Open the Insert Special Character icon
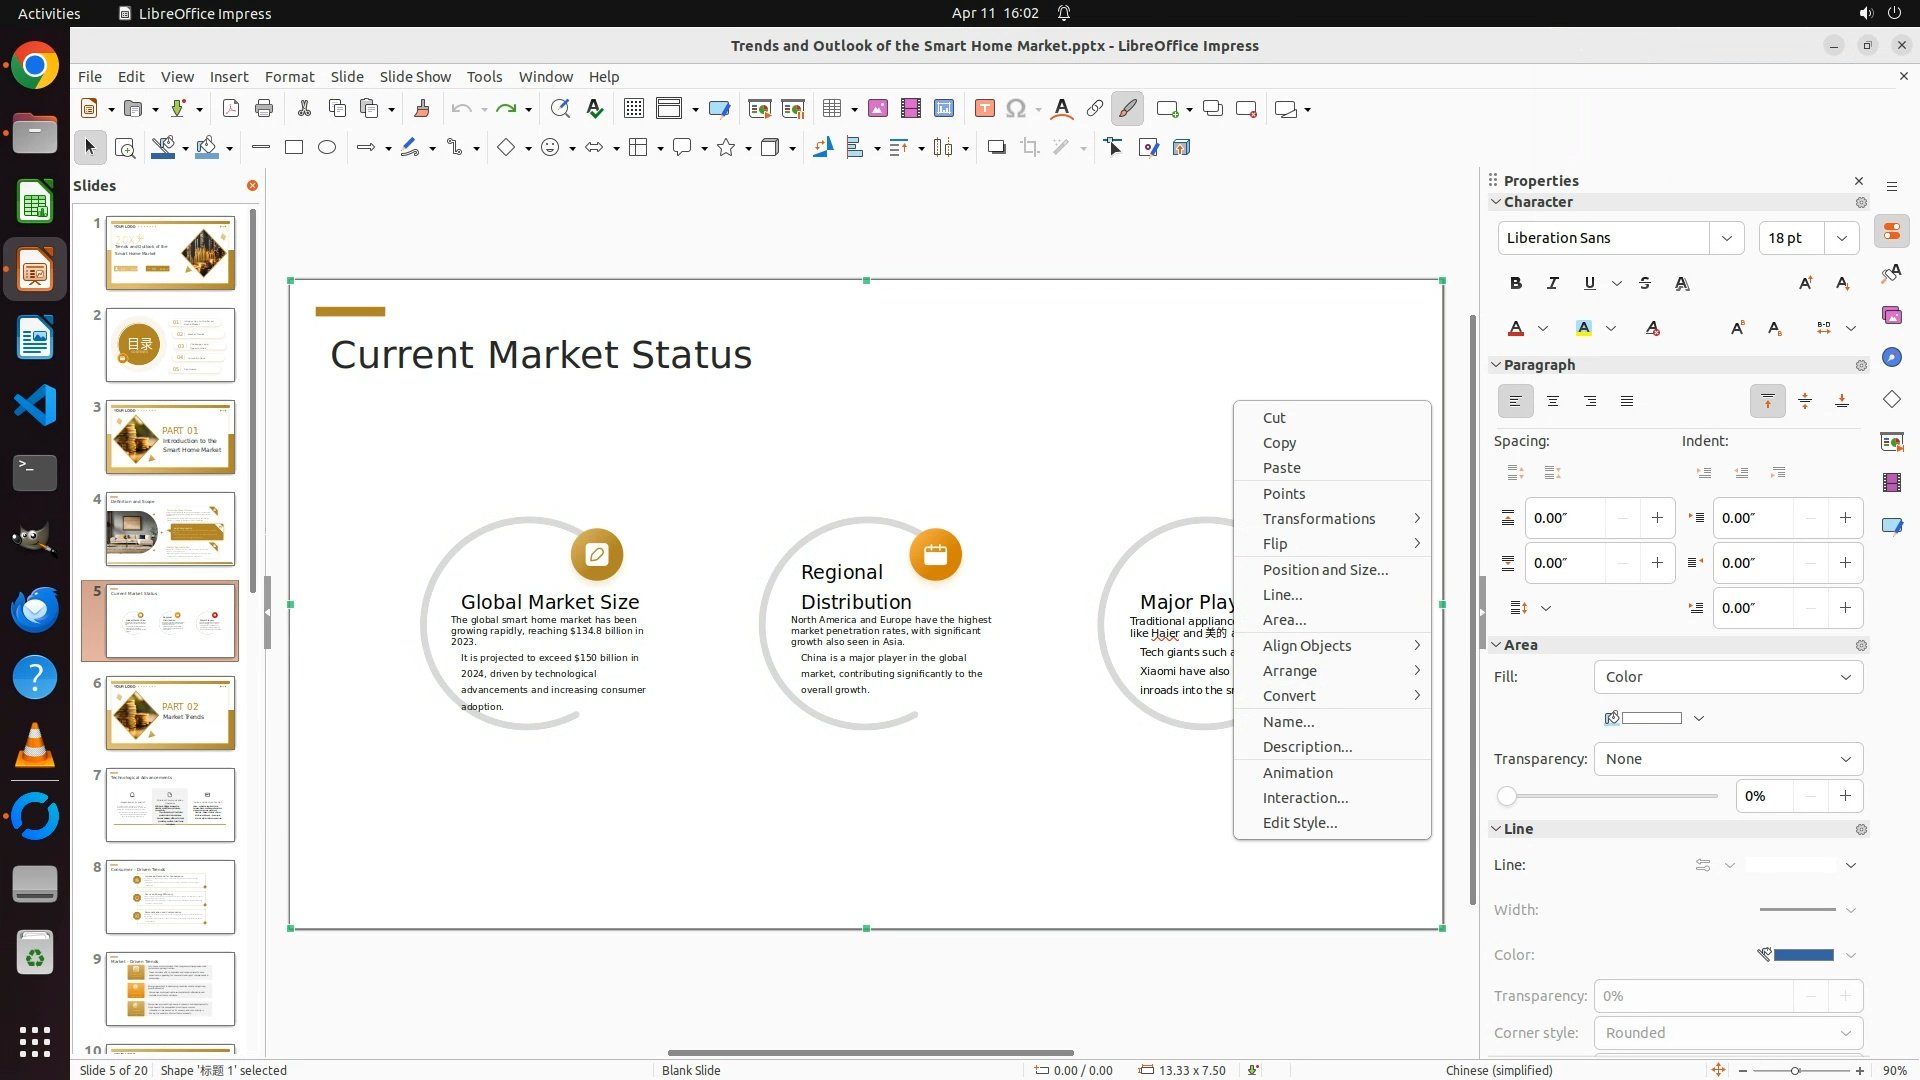The height and width of the screenshot is (1080, 1920). coord(1016,109)
